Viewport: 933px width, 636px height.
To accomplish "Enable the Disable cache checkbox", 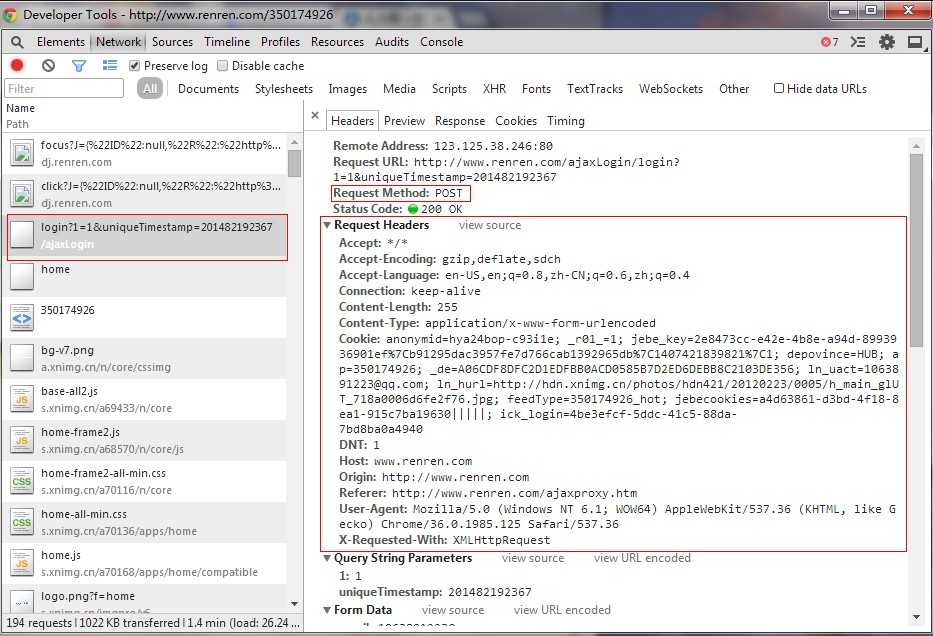I will (223, 65).
